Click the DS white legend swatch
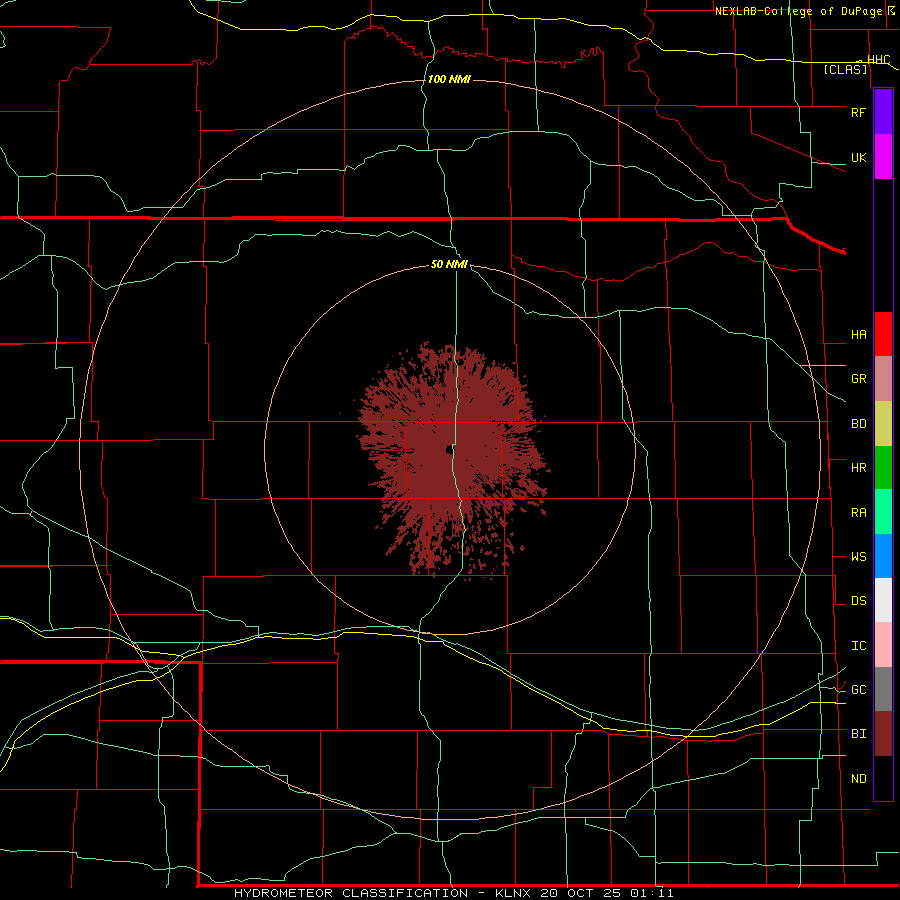The width and height of the screenshot is (900, 900). tap(883, 600)
